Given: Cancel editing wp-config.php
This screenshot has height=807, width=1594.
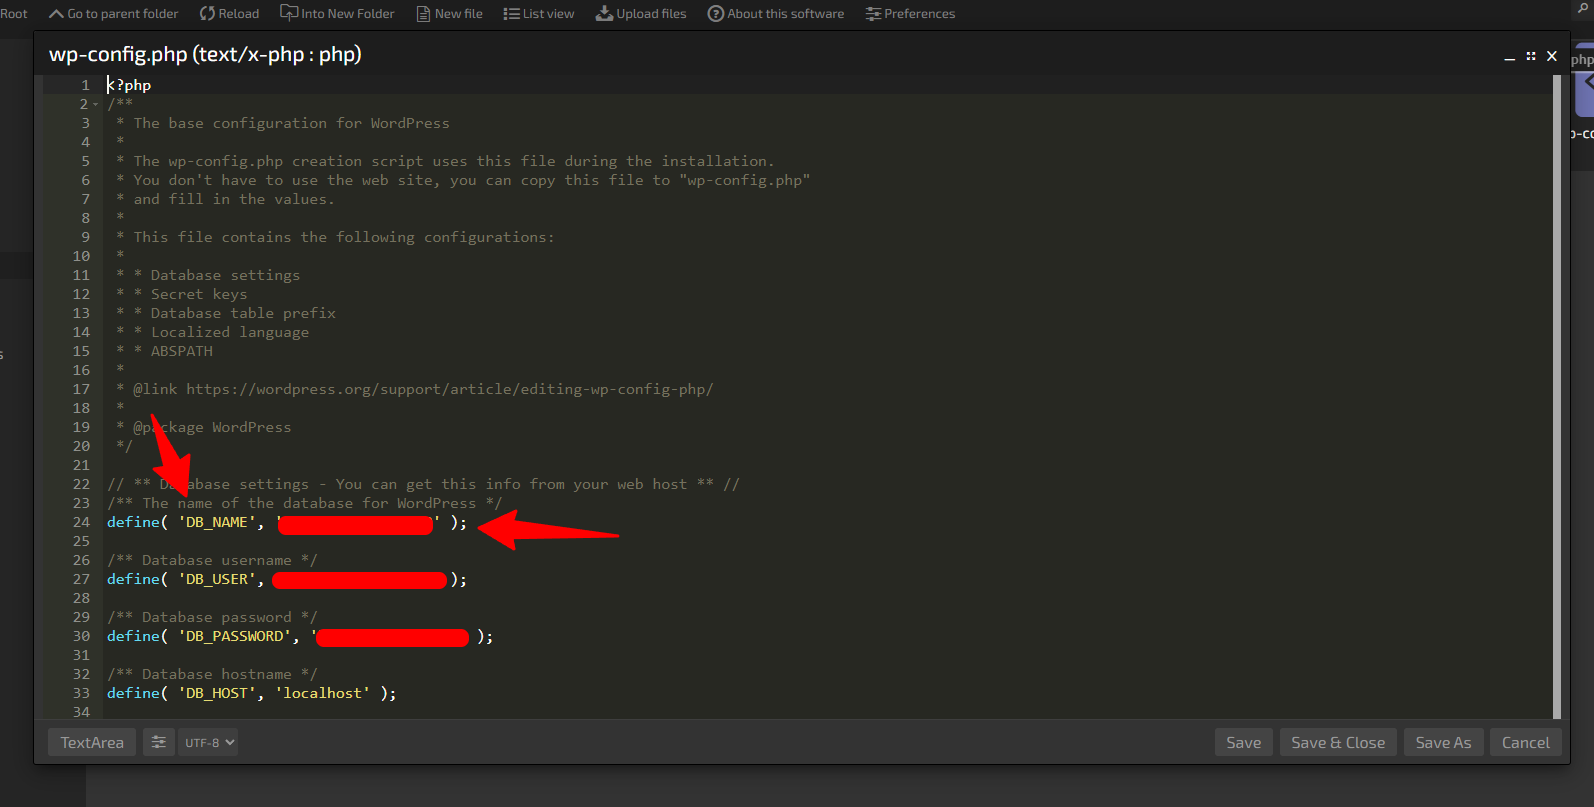Looking at the screenshot, I should [1525, 743].
